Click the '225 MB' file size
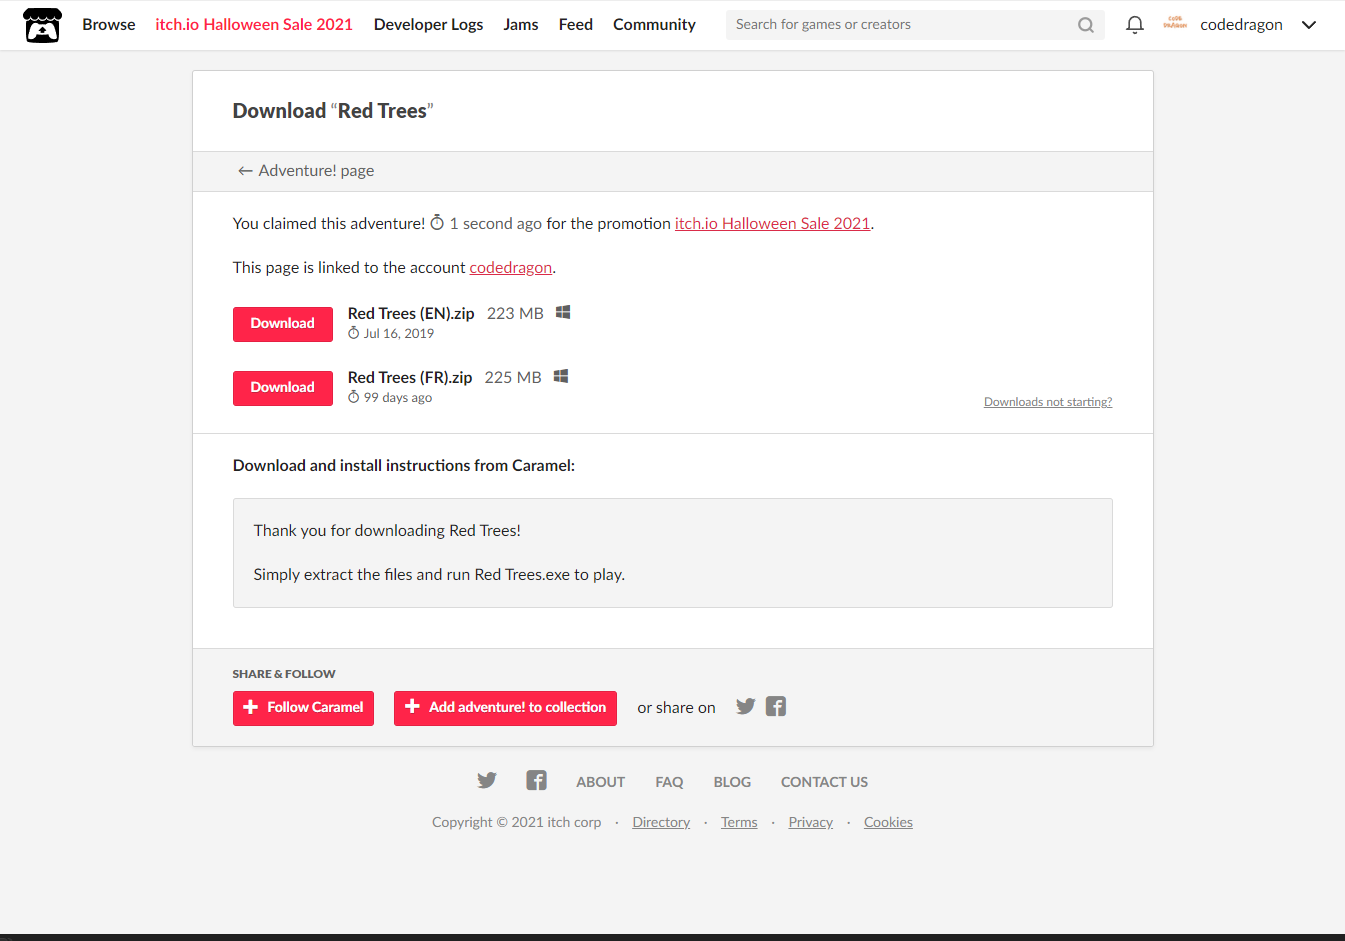This screenshot has height=941, width=1345. tap(513, 377)
